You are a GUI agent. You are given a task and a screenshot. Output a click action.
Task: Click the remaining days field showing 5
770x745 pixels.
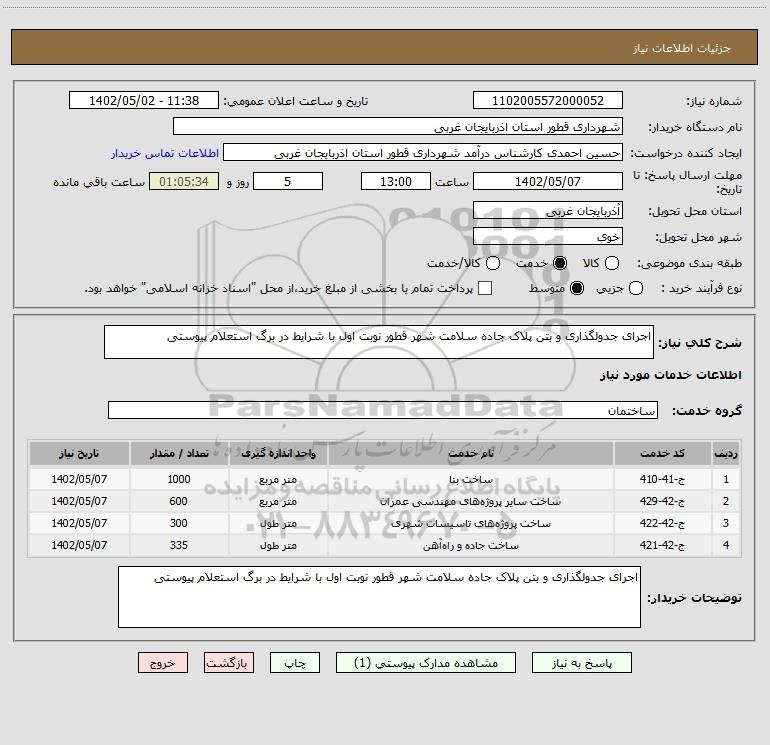(x=288, y=181)
